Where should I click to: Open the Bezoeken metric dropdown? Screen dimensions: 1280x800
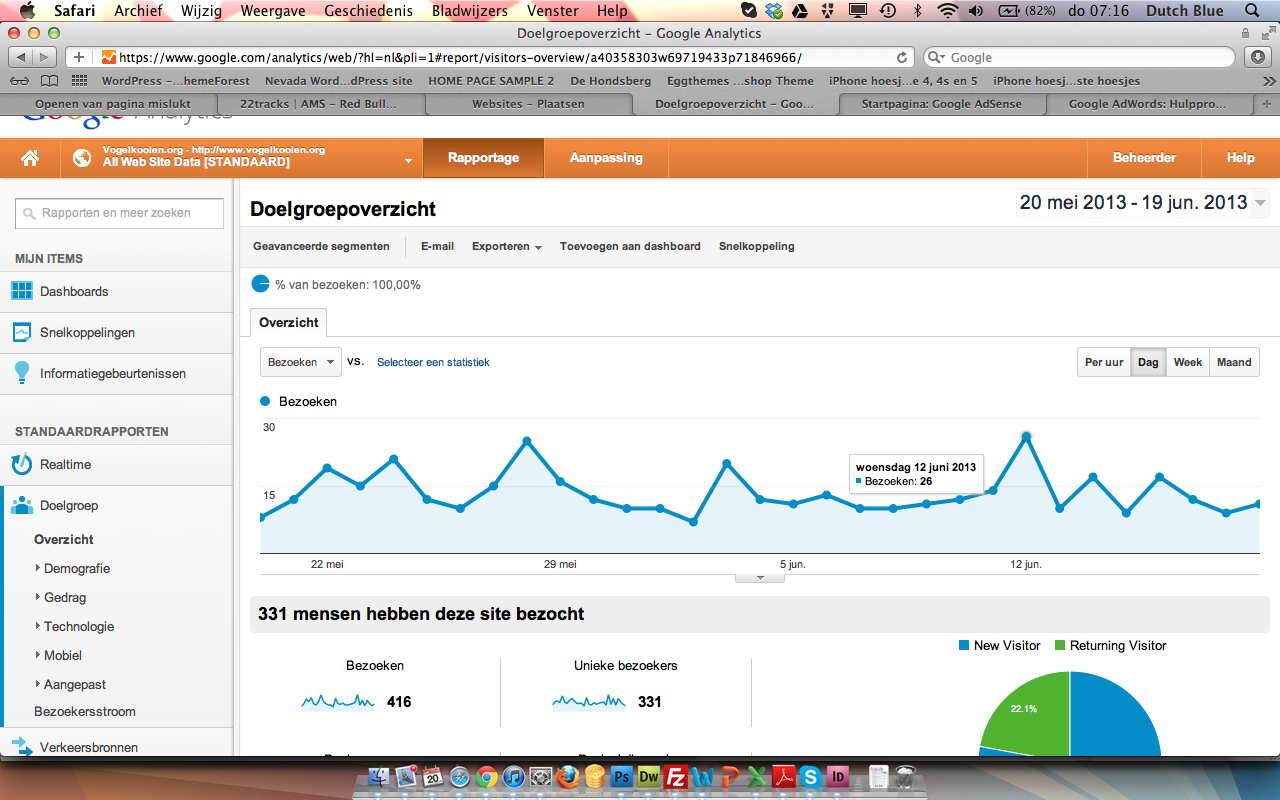[x=300, y=362]
